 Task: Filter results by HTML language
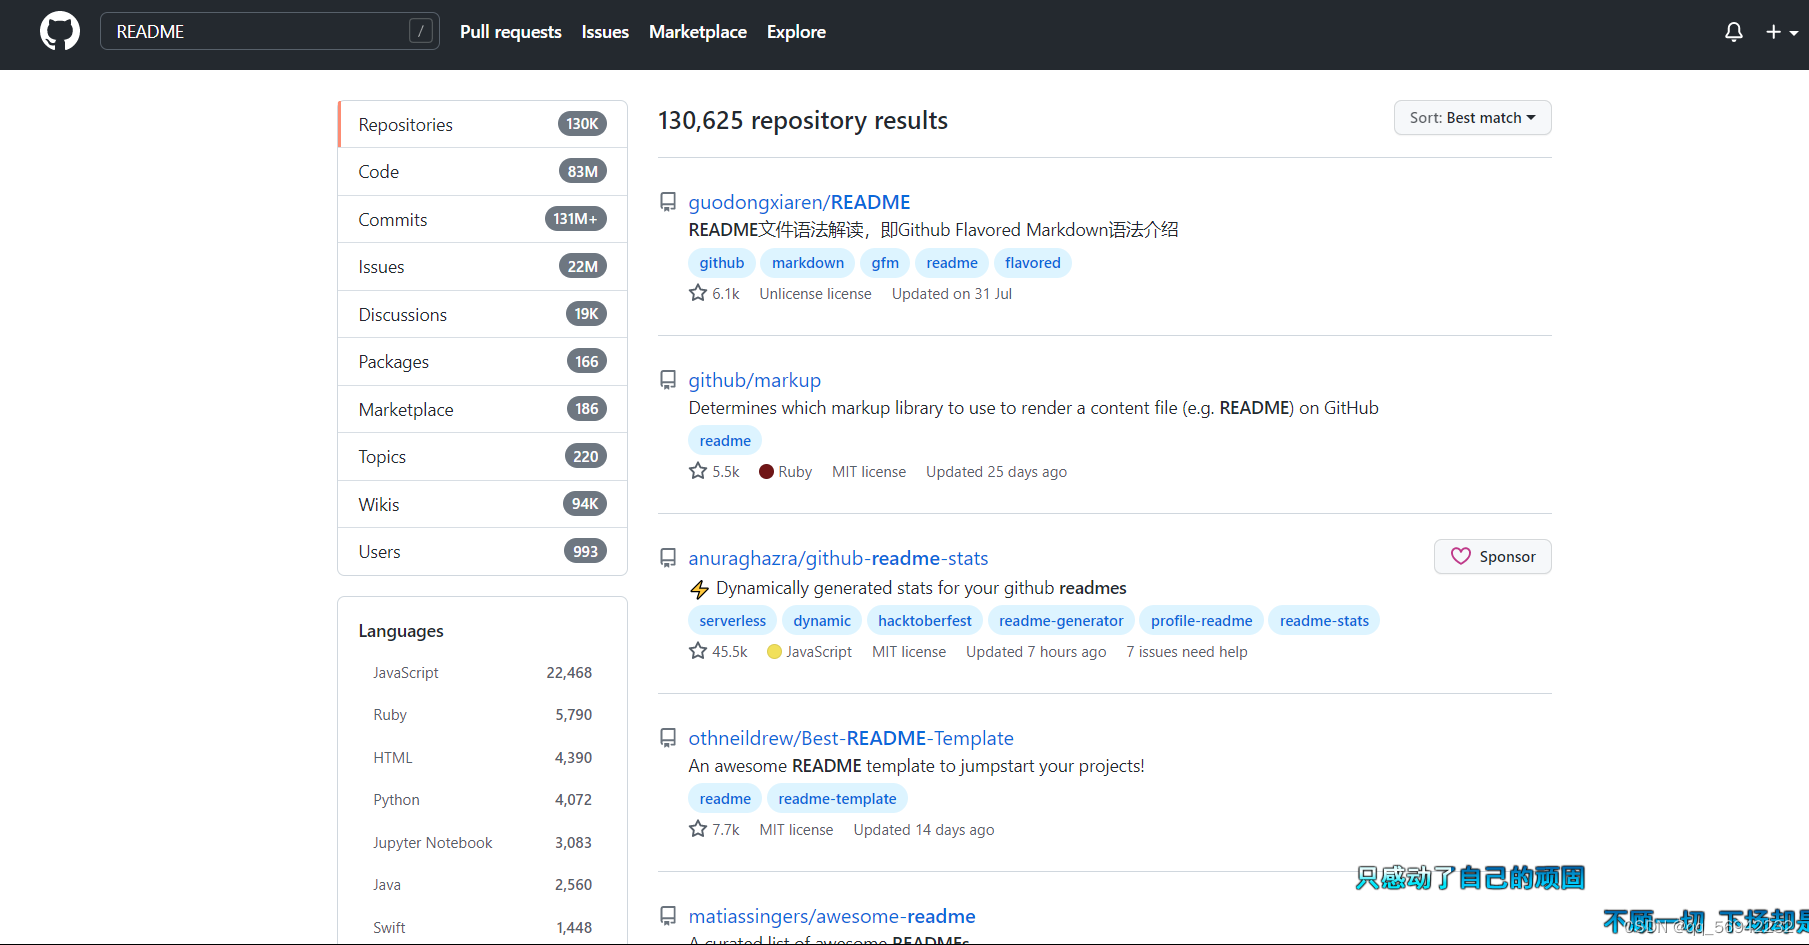click(x=483, y=758)
